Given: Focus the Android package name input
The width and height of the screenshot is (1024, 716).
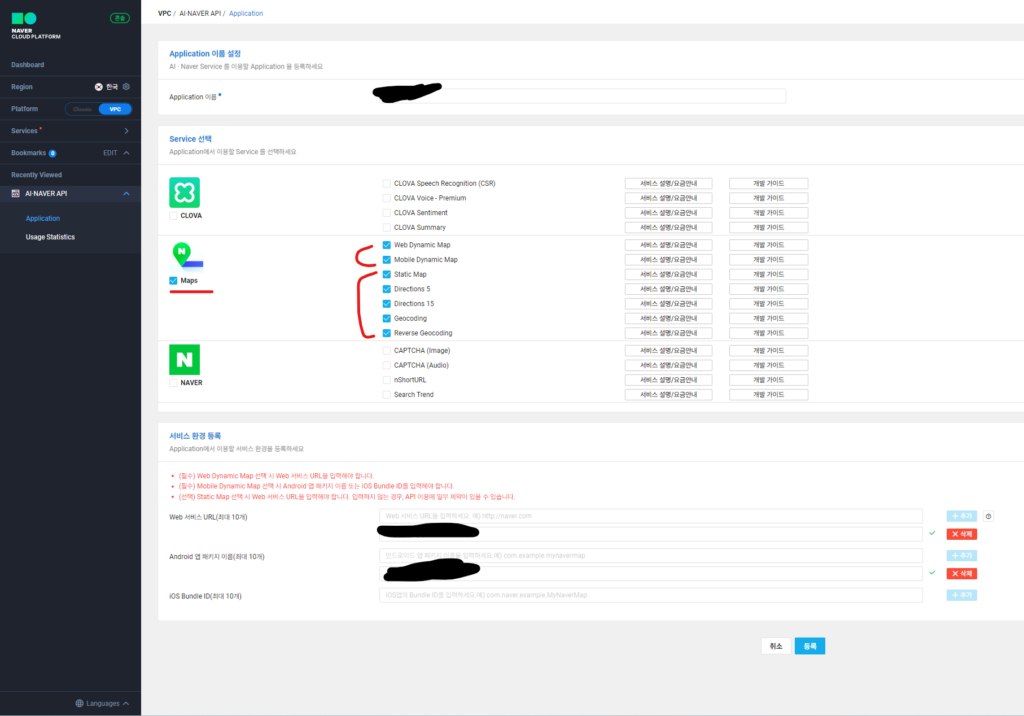Looking at the screenshot, I should pyautogui.click(x=650, y=555).
